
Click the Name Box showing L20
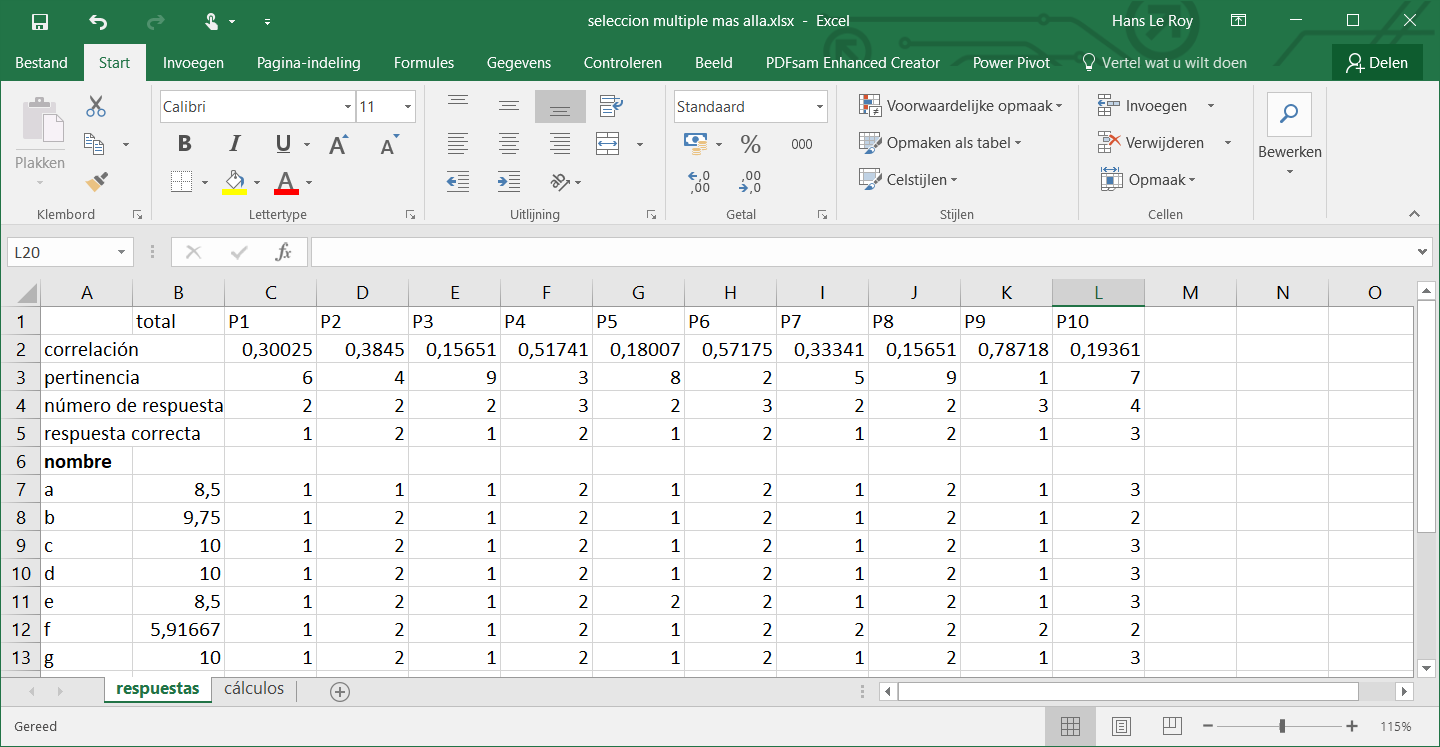click(x=60, y=252)
